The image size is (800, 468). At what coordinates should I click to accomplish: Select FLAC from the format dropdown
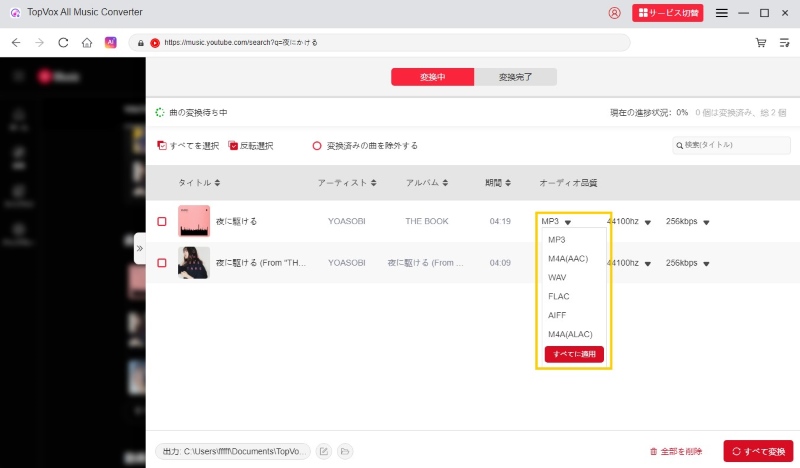[559, 296]
